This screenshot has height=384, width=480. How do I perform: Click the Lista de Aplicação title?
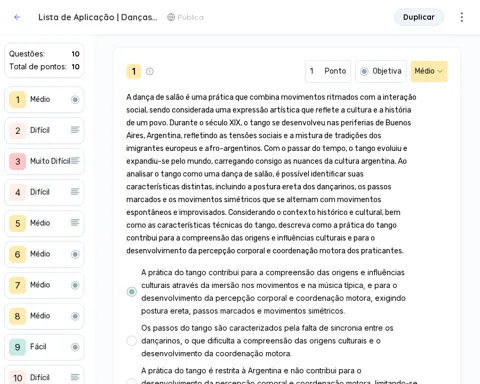[x=97, y=17]
